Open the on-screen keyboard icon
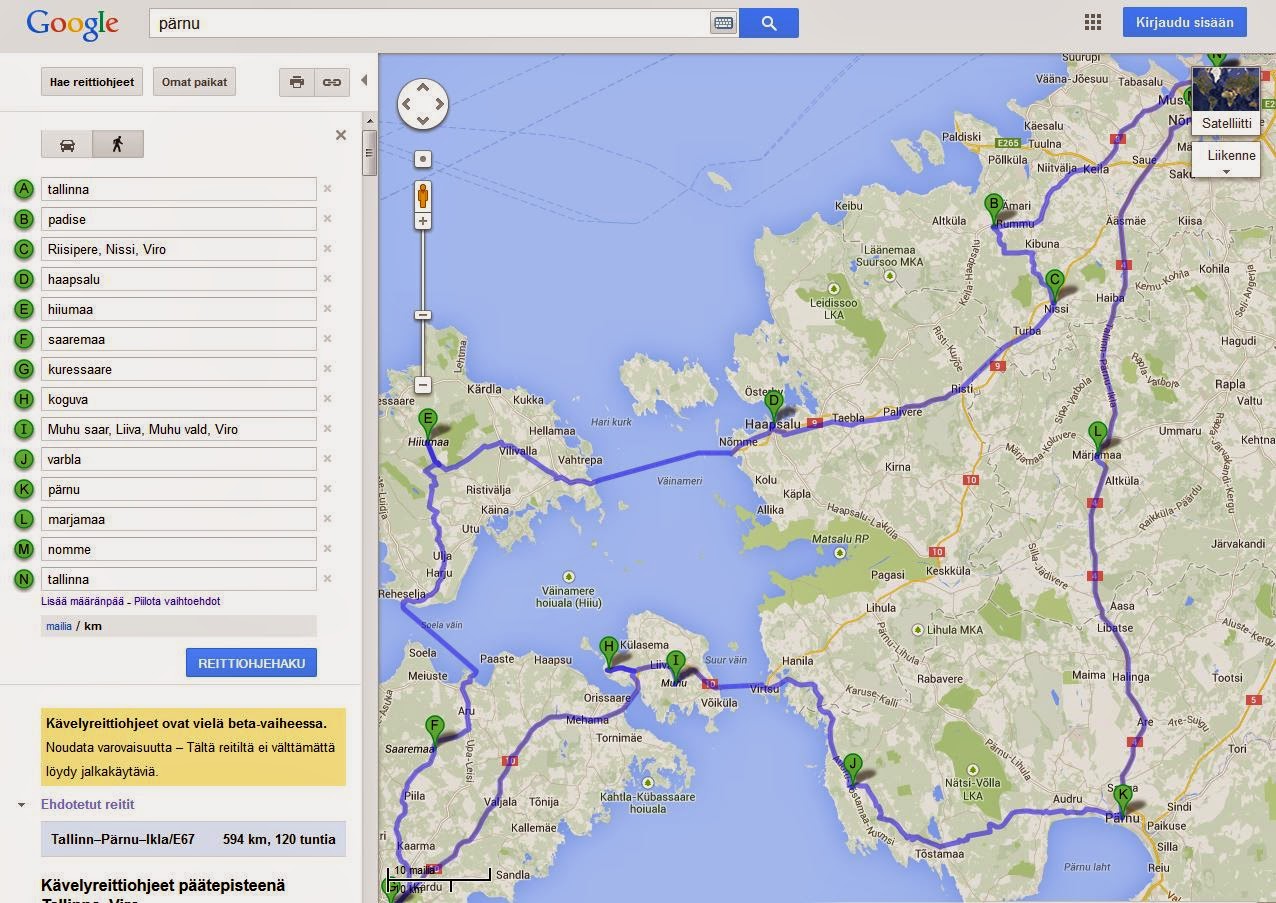Screen dimensions: 1276x903 click(x=723, y=23)
